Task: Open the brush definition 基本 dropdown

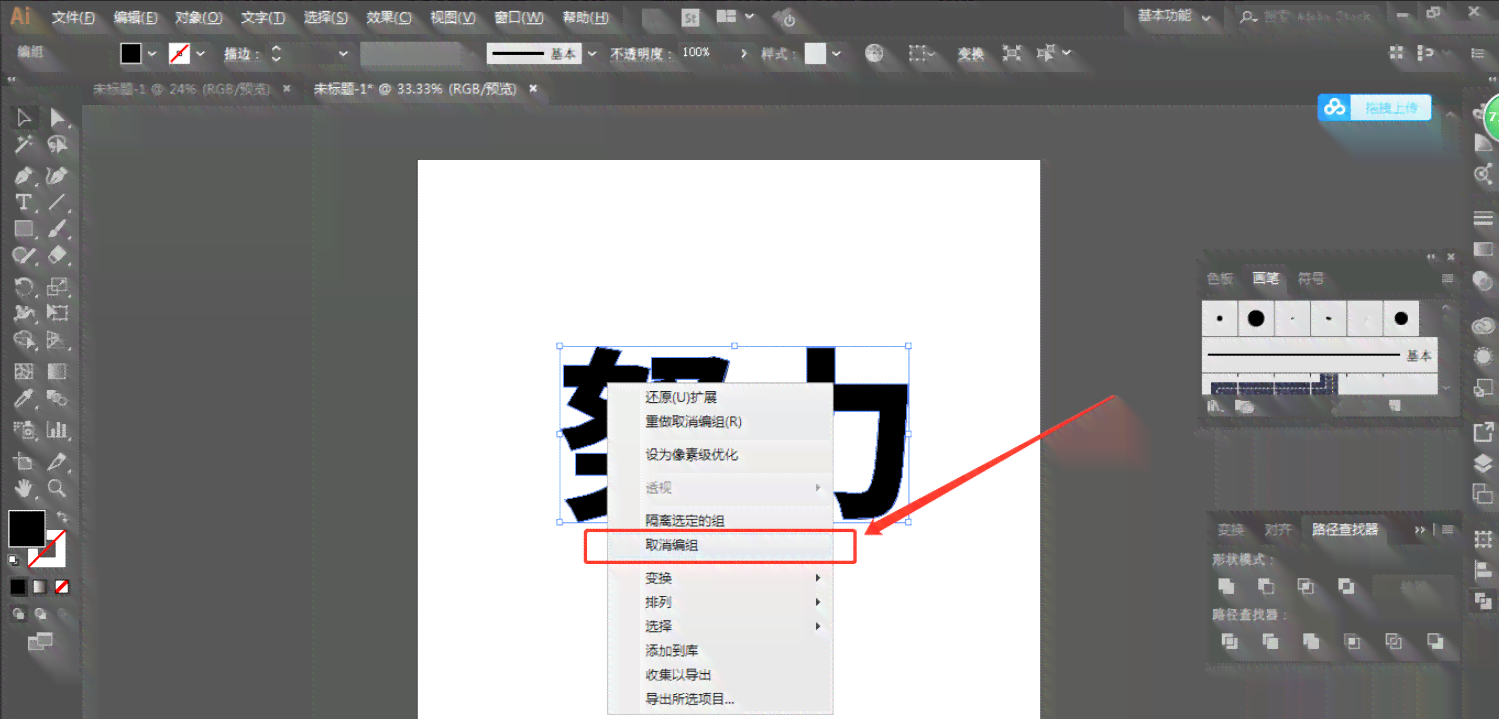Action: coord(591,54)
